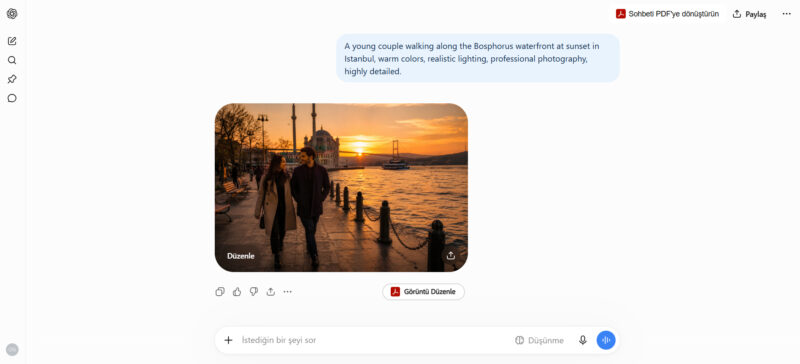Open chat search with magnifier icon
This screenshot has height=364, width=800.
pos(12,60)
